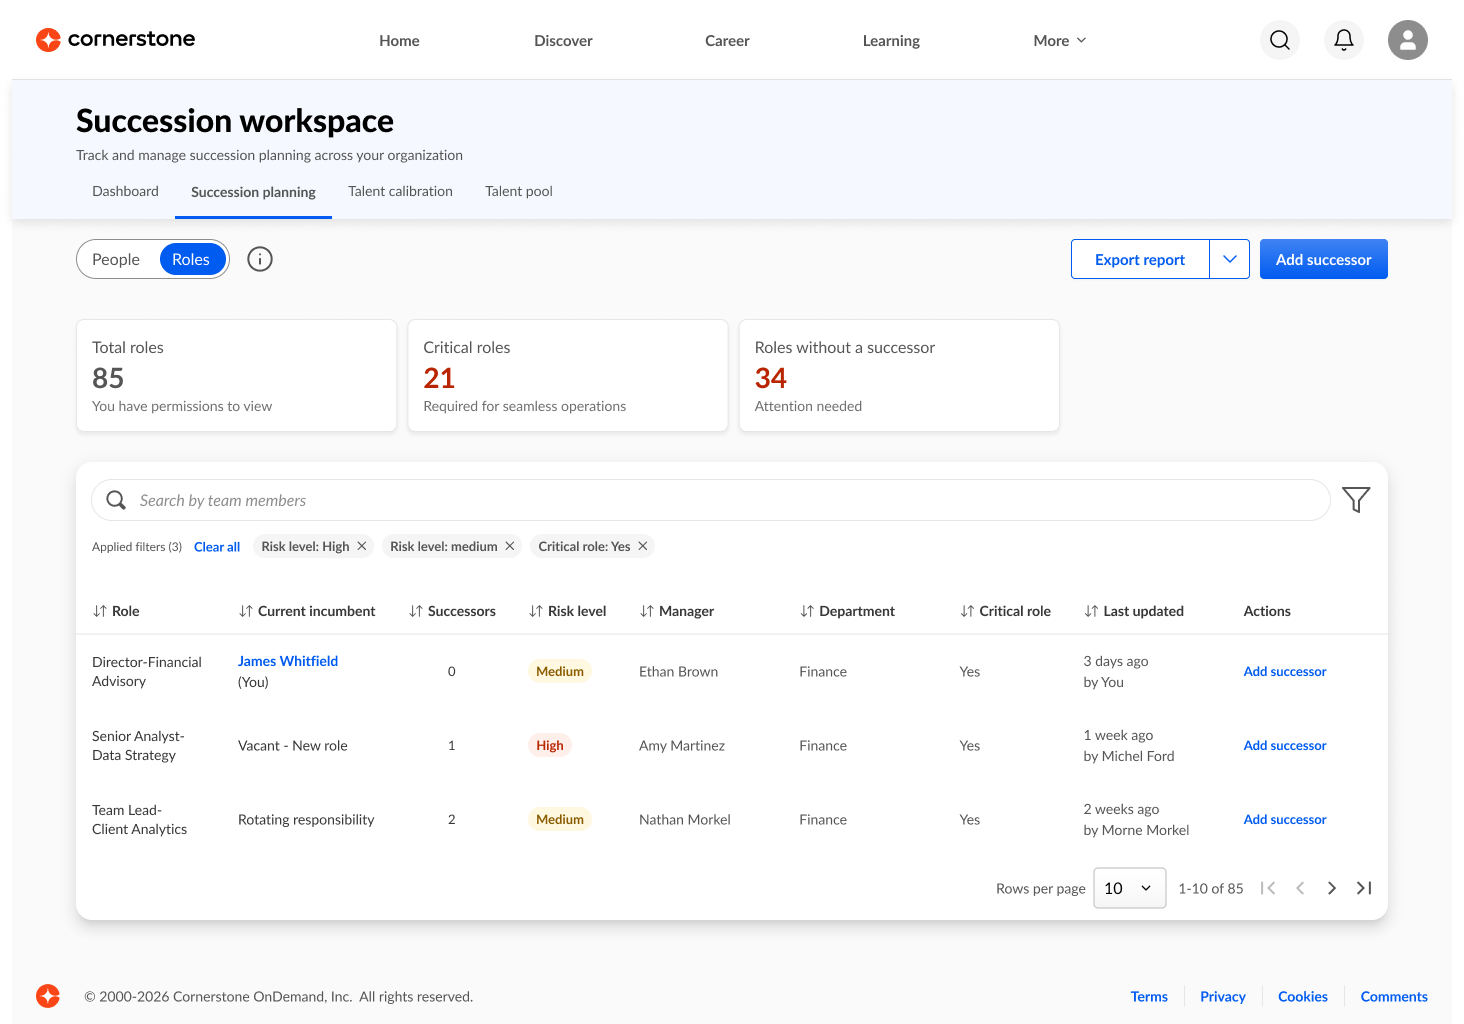Jump to the last page of results

click(x=1364, y=888)
